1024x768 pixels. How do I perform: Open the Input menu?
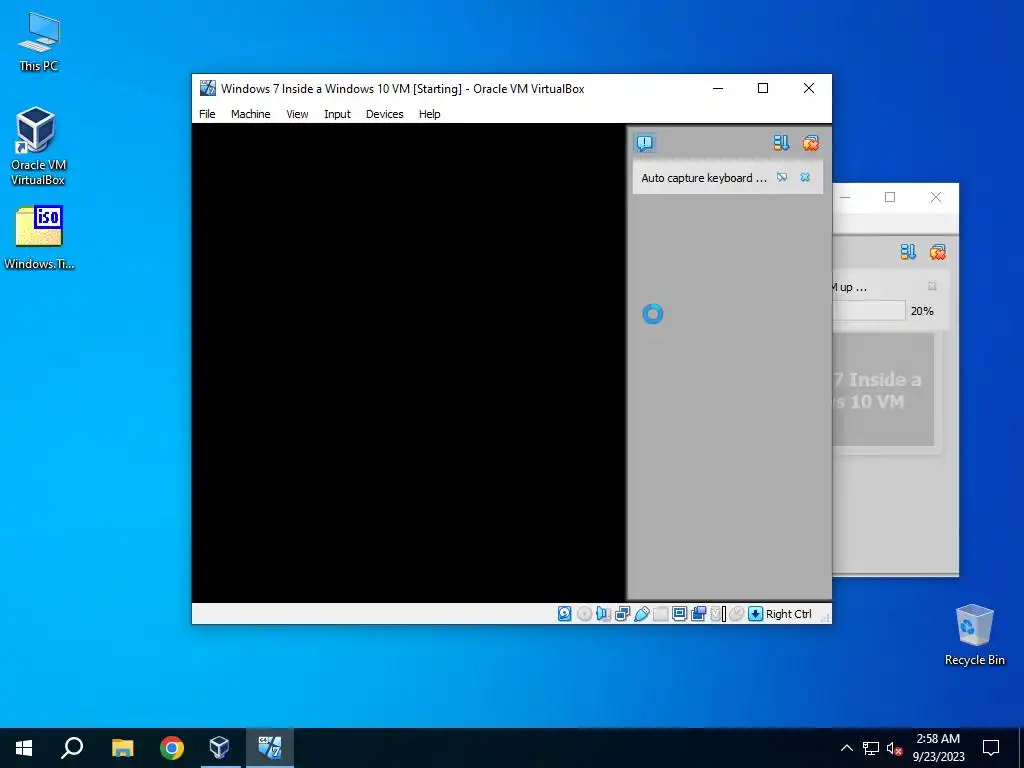[x=337, y=114]
